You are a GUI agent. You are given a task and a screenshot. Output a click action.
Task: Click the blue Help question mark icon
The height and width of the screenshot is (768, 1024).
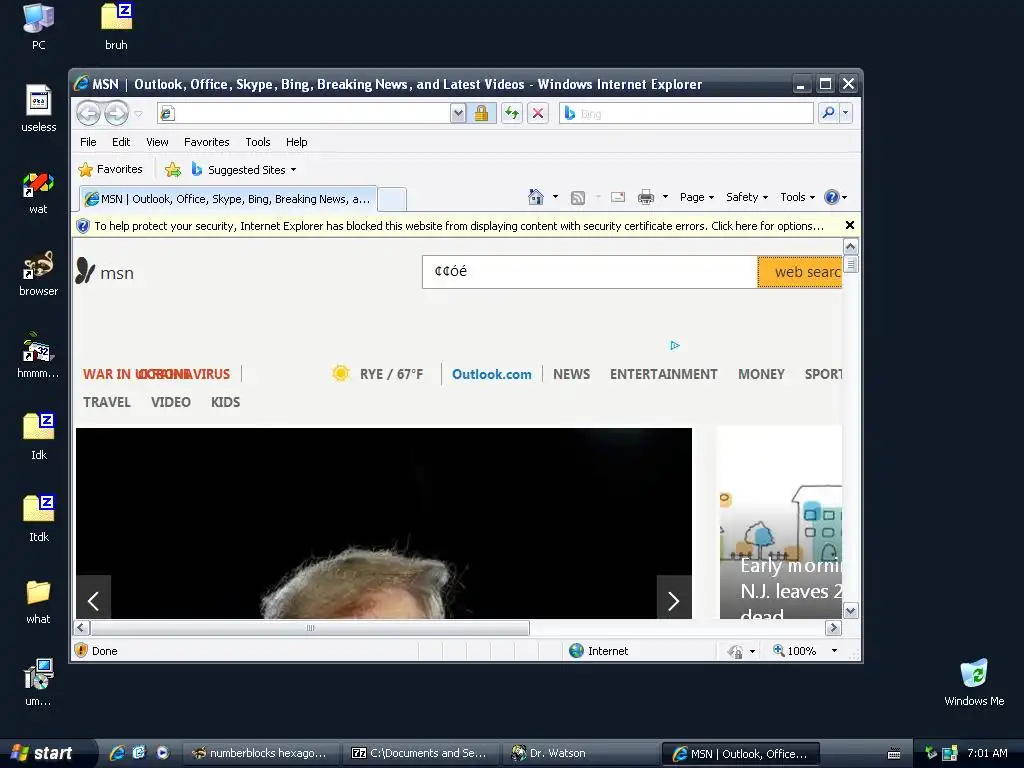pos(831,197)
